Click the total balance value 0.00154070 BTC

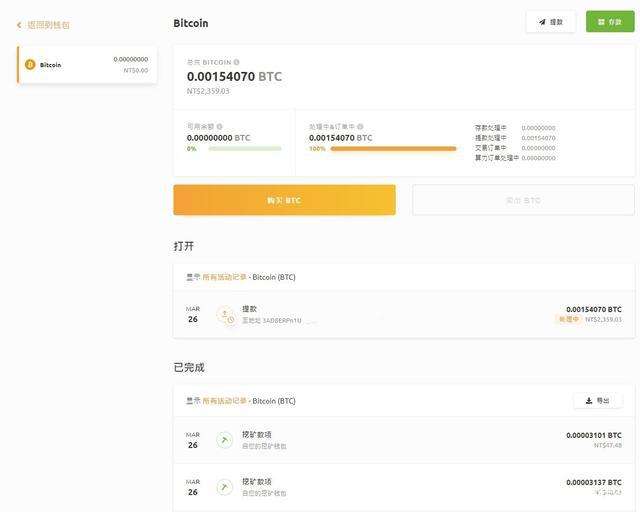pyautogui.click(x=234, y=76)
